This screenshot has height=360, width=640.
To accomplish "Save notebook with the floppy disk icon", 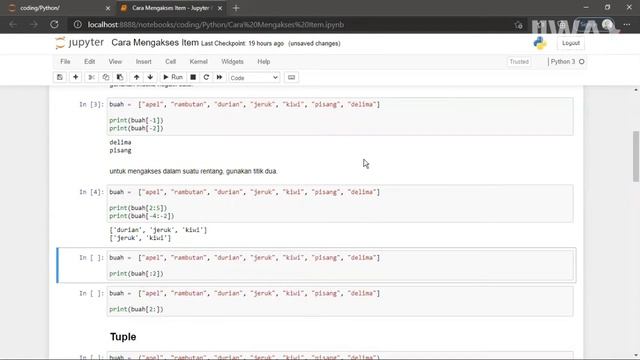I will click(60, 77).
